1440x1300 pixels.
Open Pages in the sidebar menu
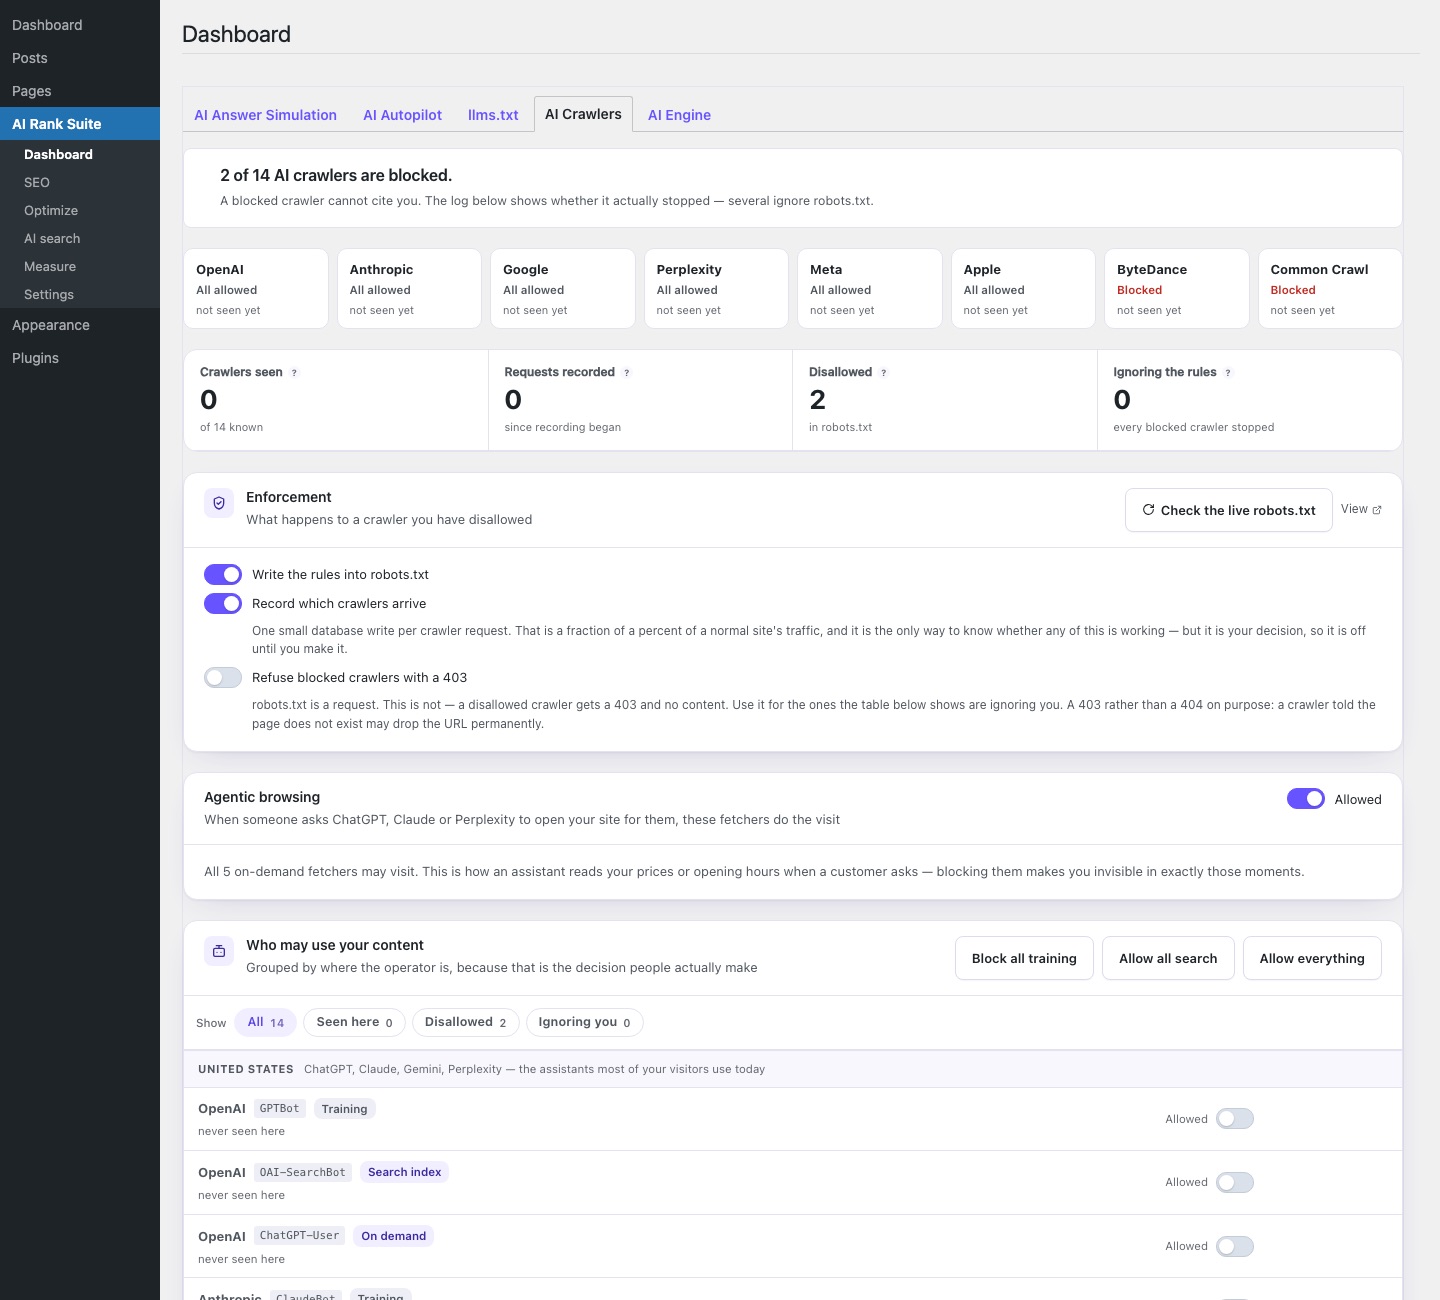80,91
